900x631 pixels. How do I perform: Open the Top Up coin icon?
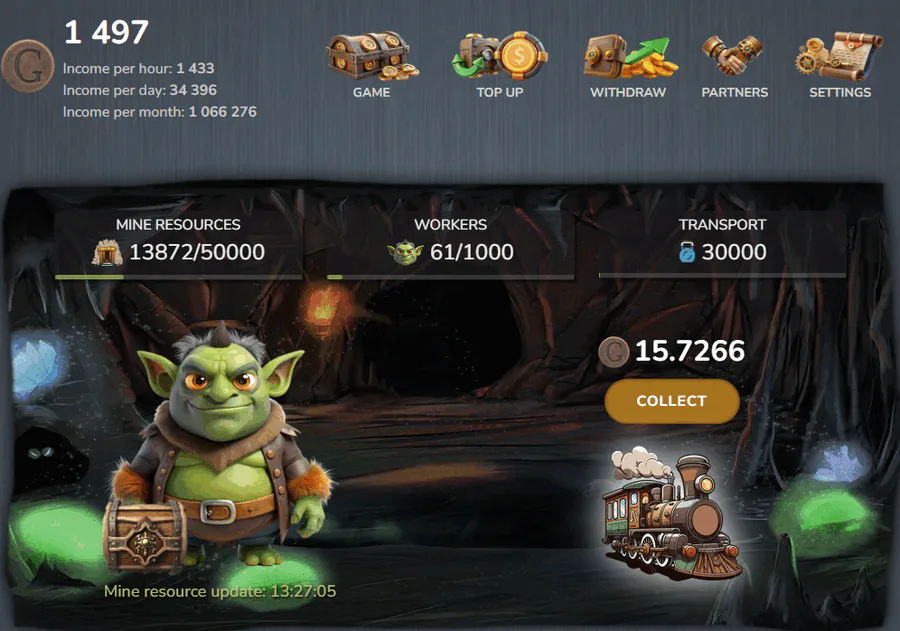pyautogui.click(x=499, y=55)
